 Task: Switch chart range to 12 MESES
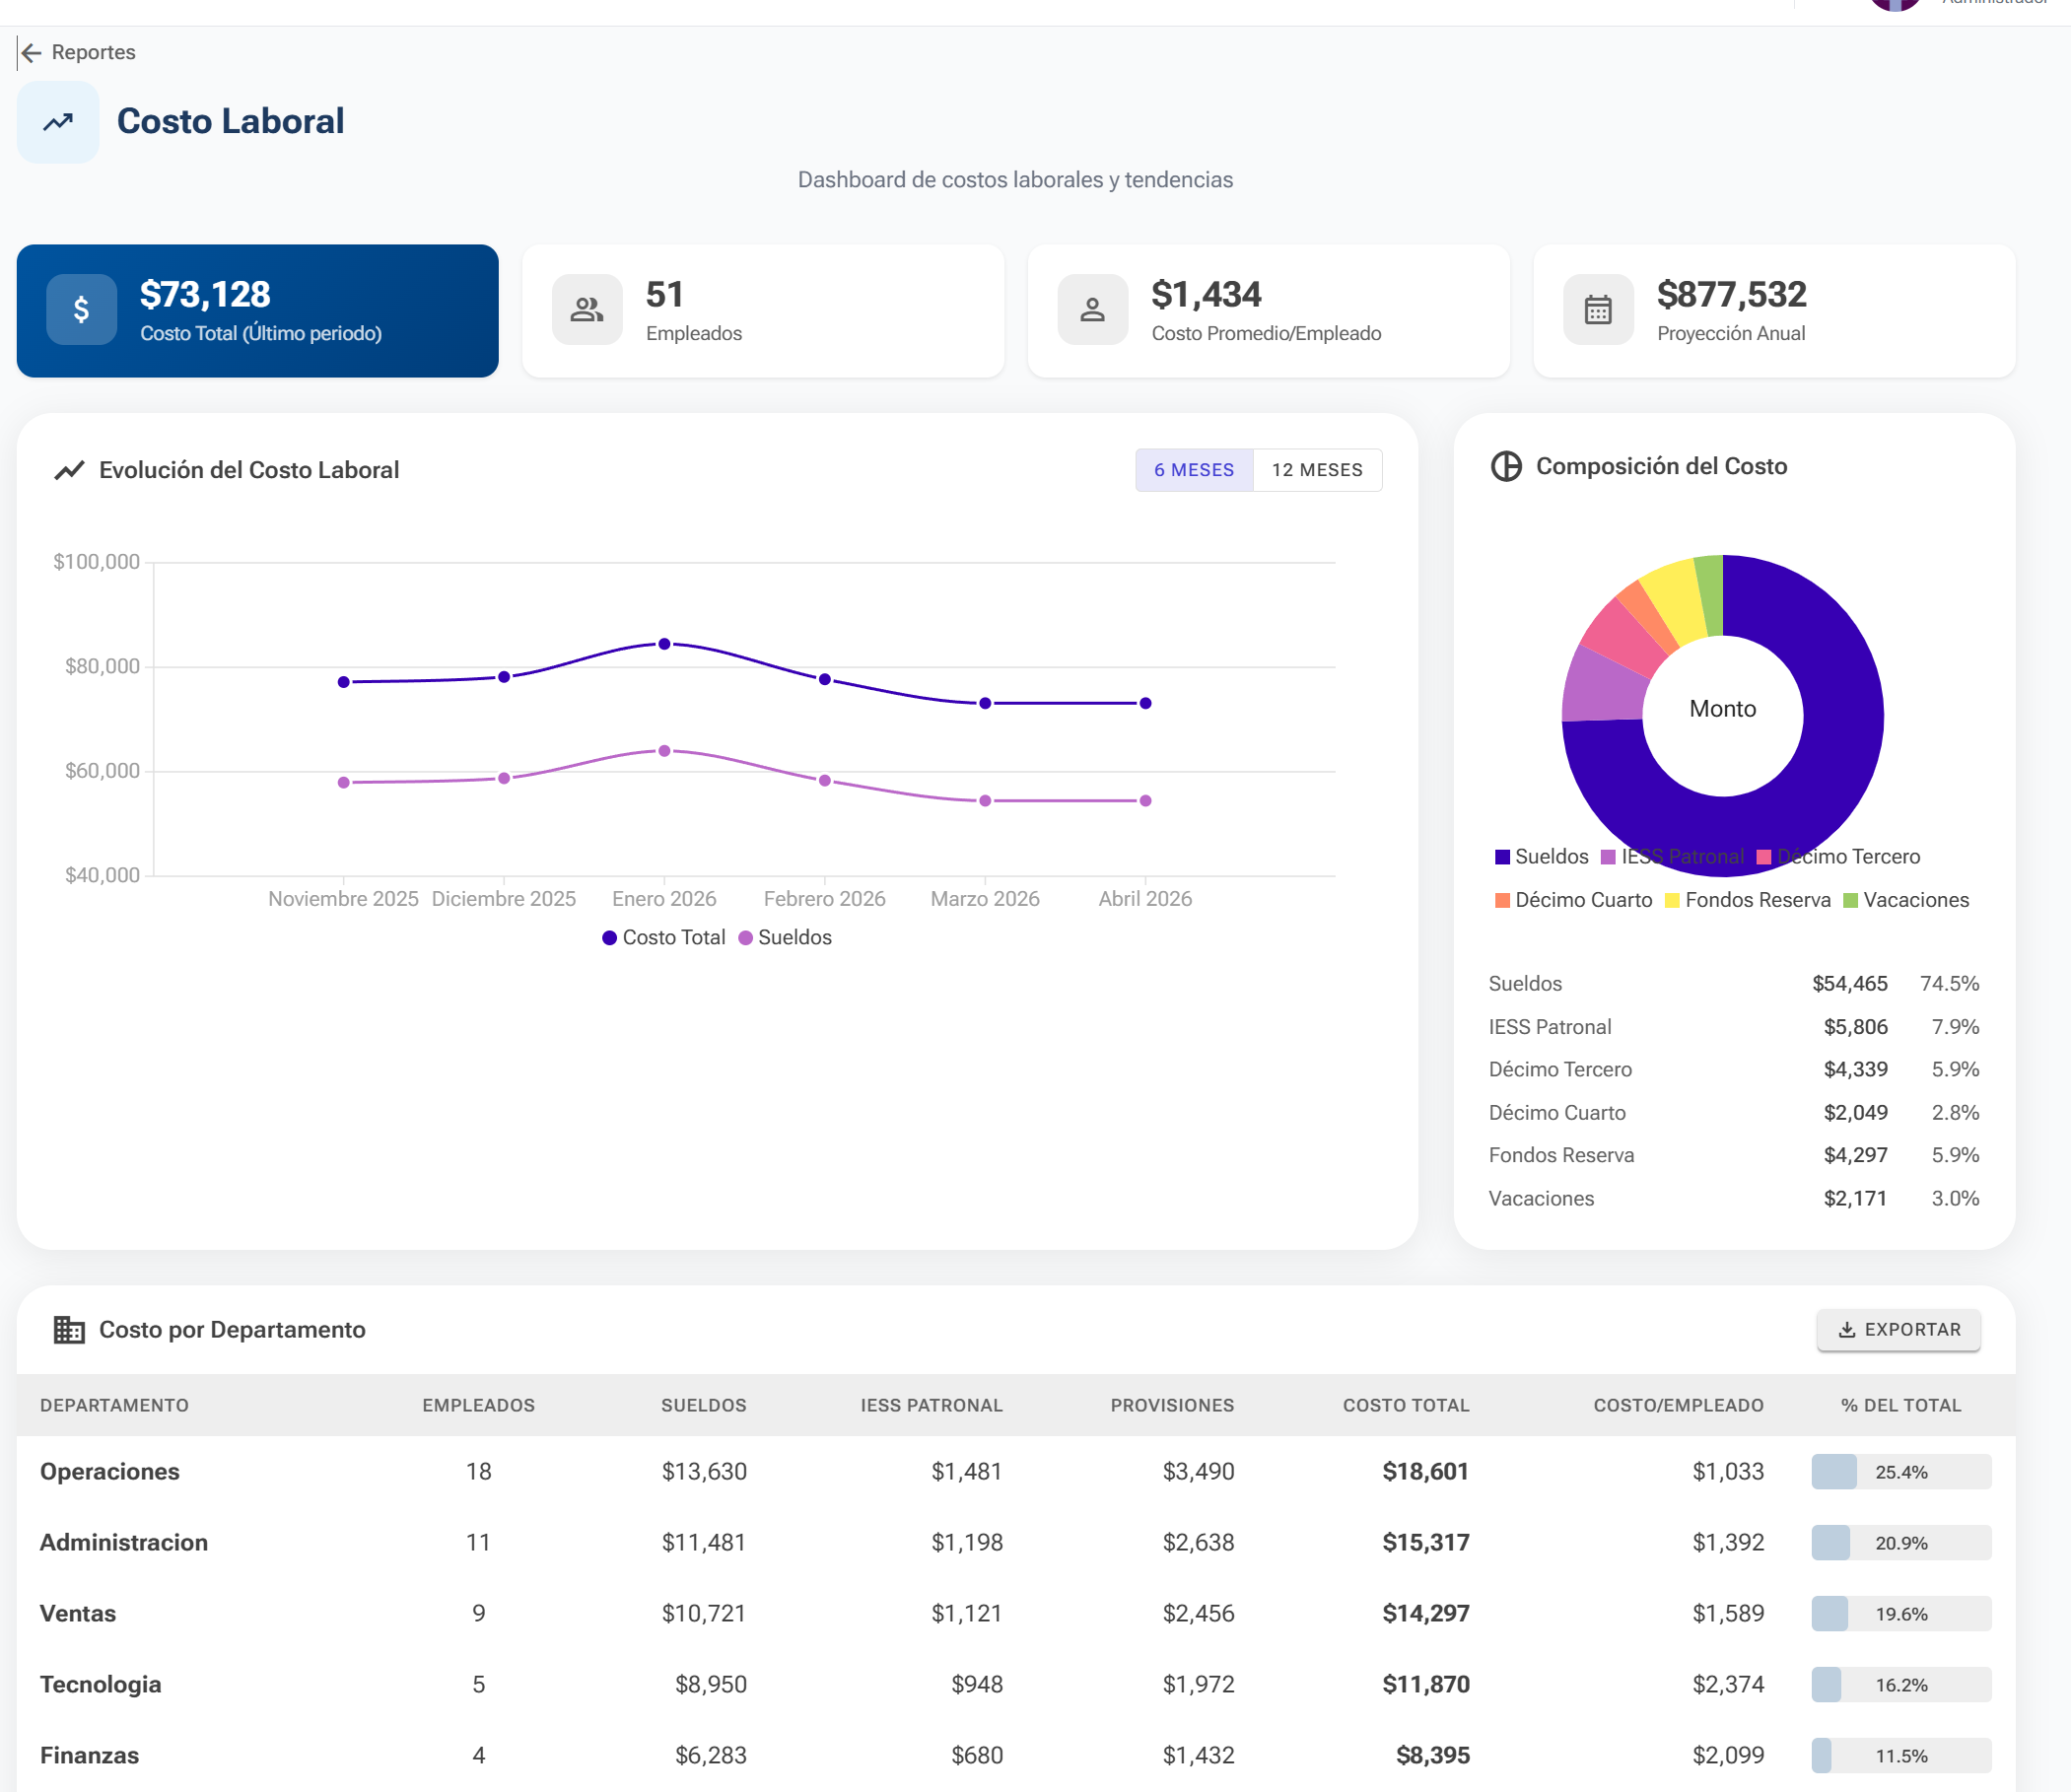coord(1316,470)
